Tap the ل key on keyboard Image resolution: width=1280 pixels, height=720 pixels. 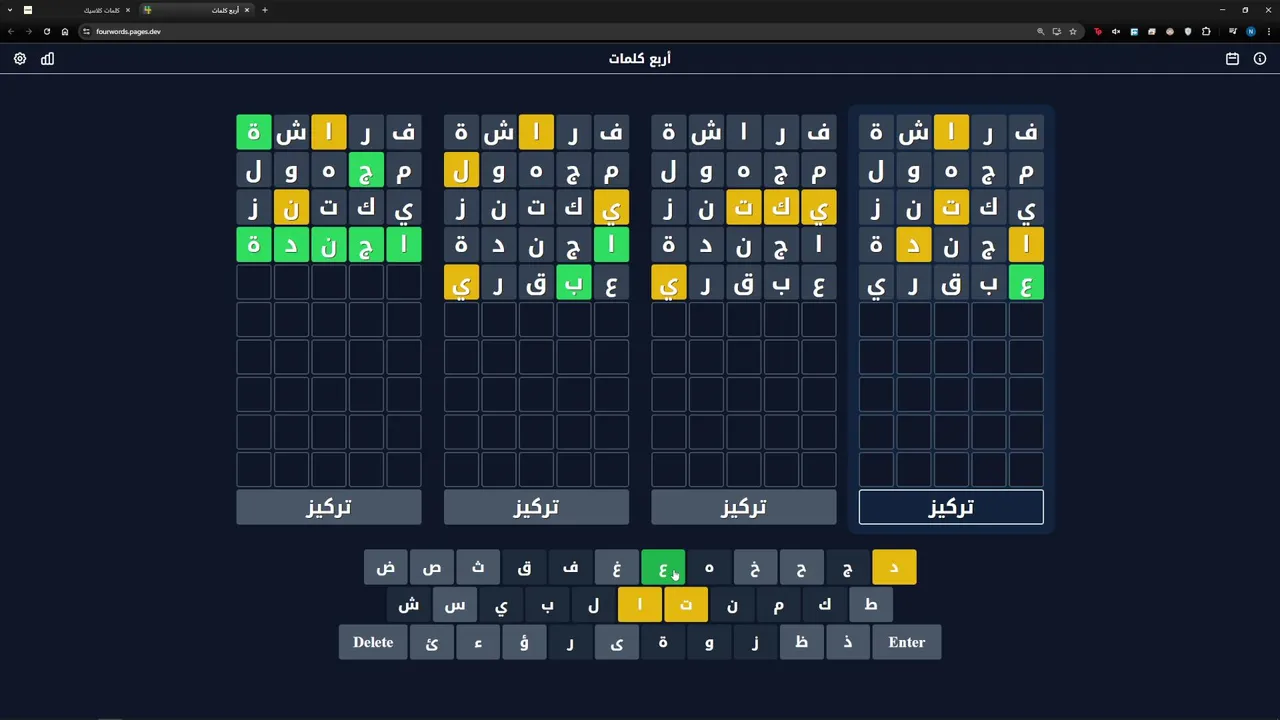tap(594, 605)
